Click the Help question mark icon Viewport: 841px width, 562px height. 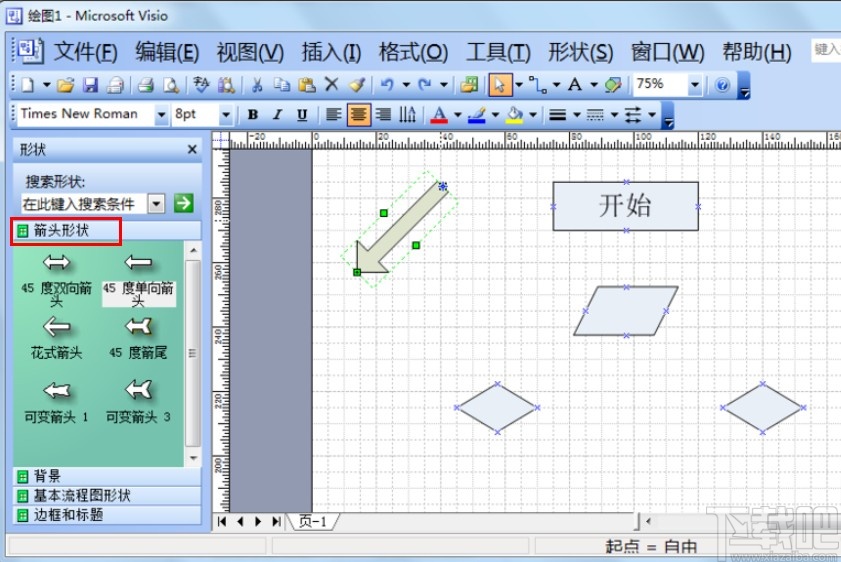[722, 85]
